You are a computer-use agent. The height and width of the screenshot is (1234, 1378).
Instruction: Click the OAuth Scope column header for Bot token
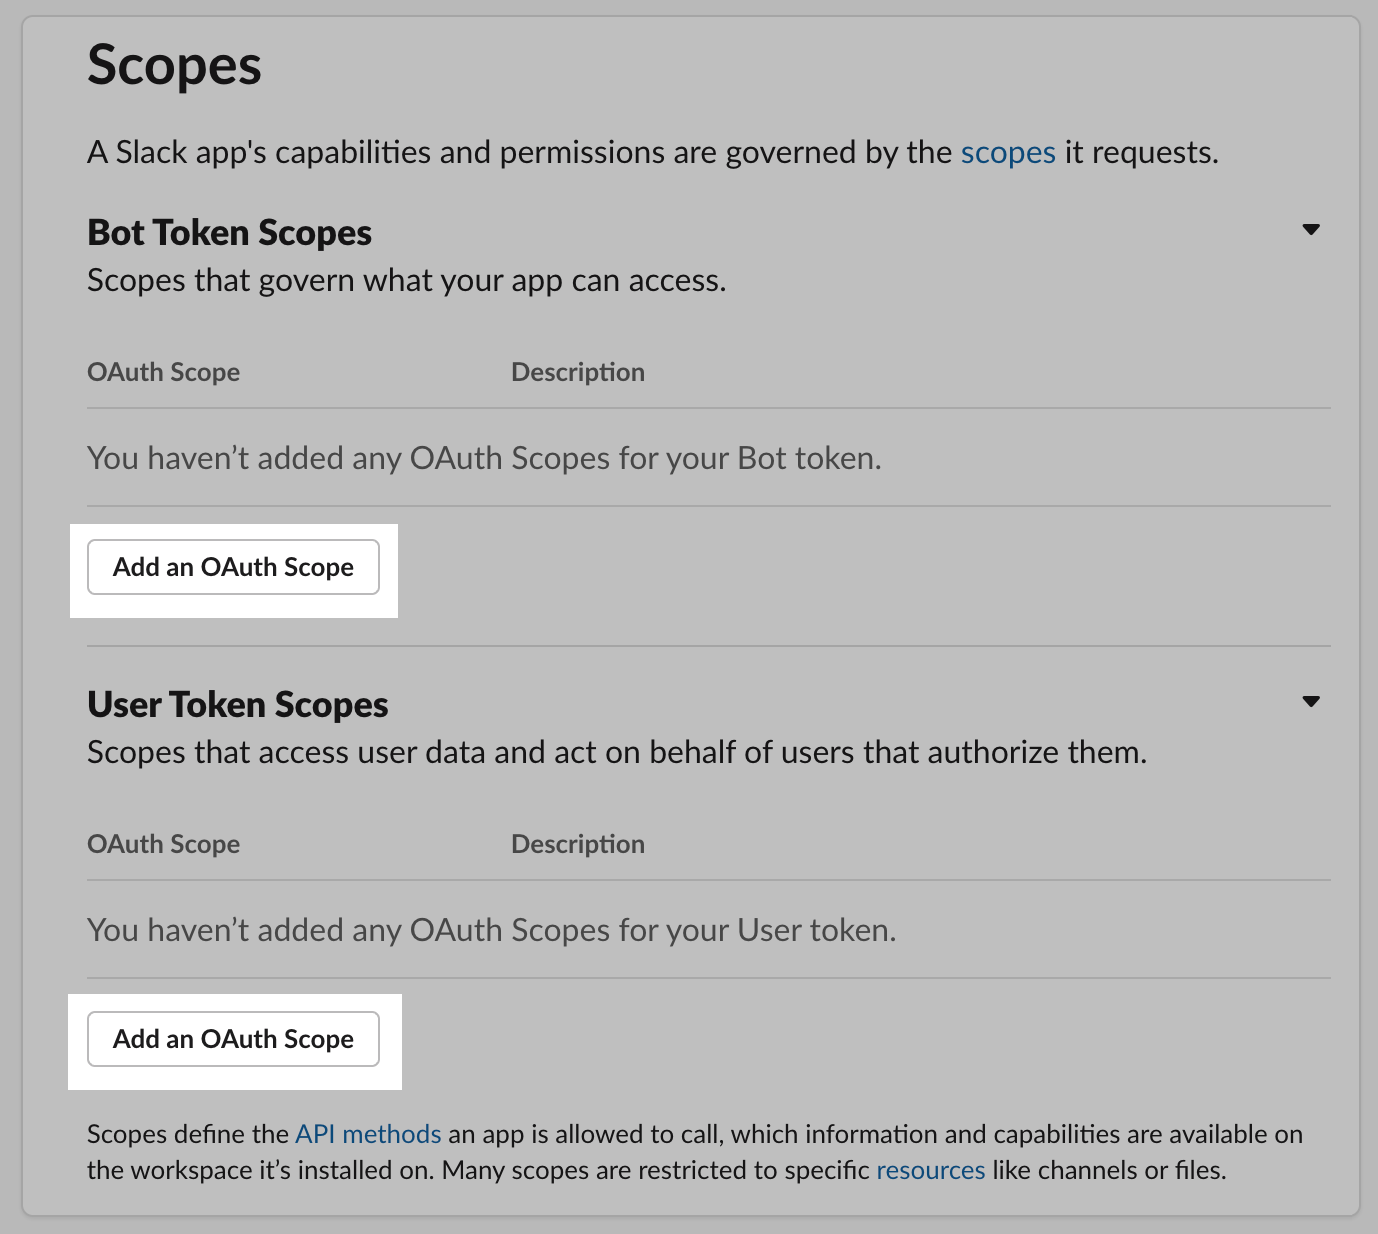[163, 371]
